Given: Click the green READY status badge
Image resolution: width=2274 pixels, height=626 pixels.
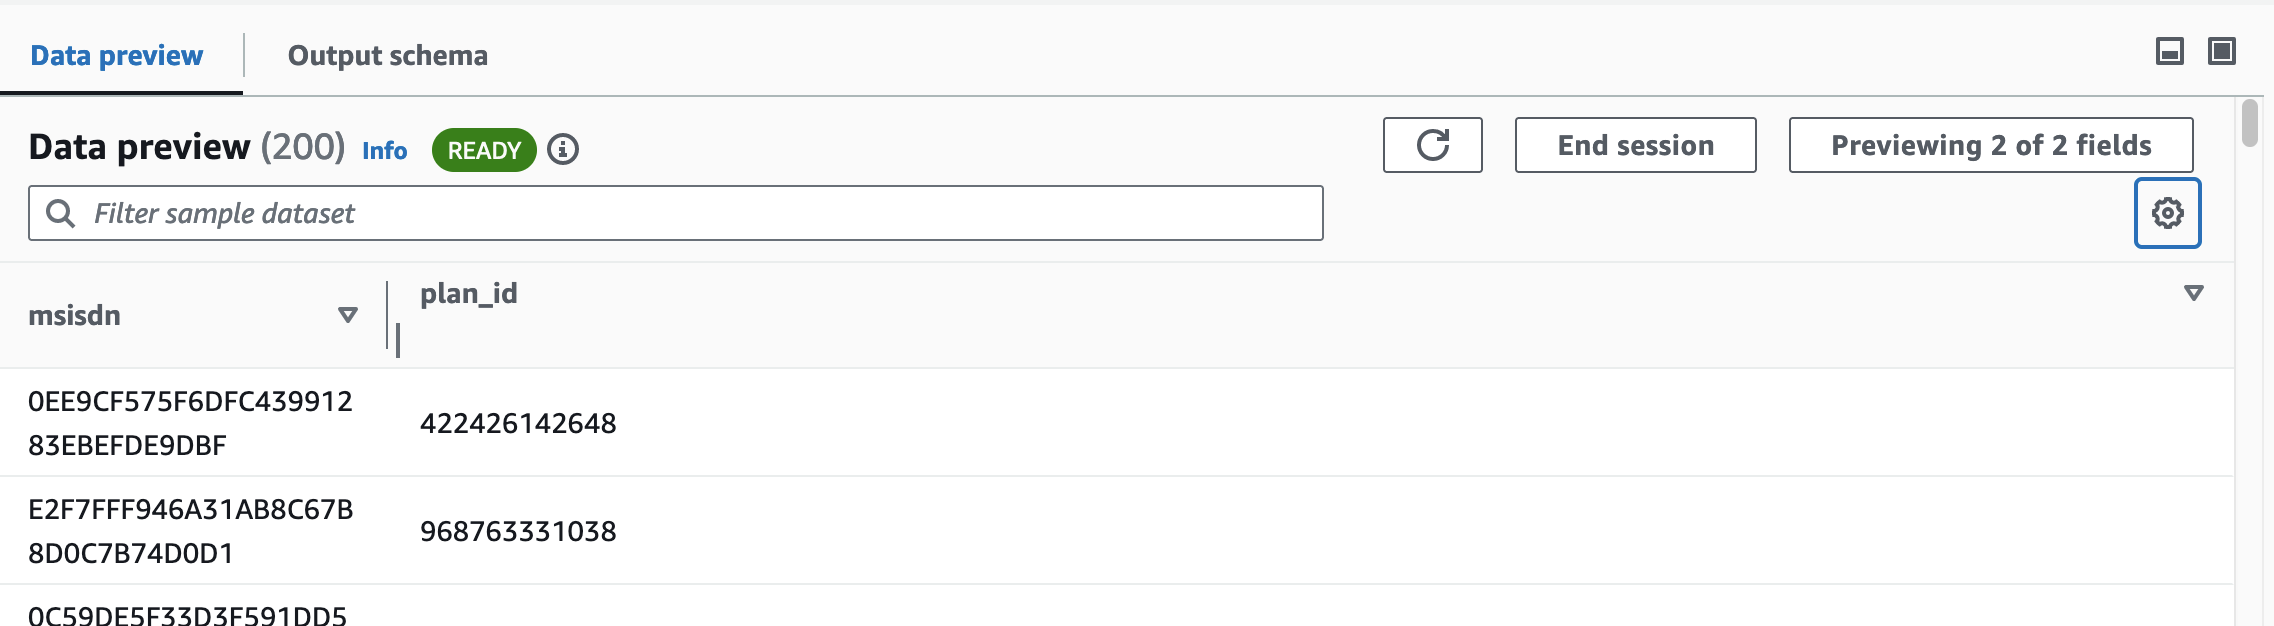Looking at the screenshot, I should (484, 150).
